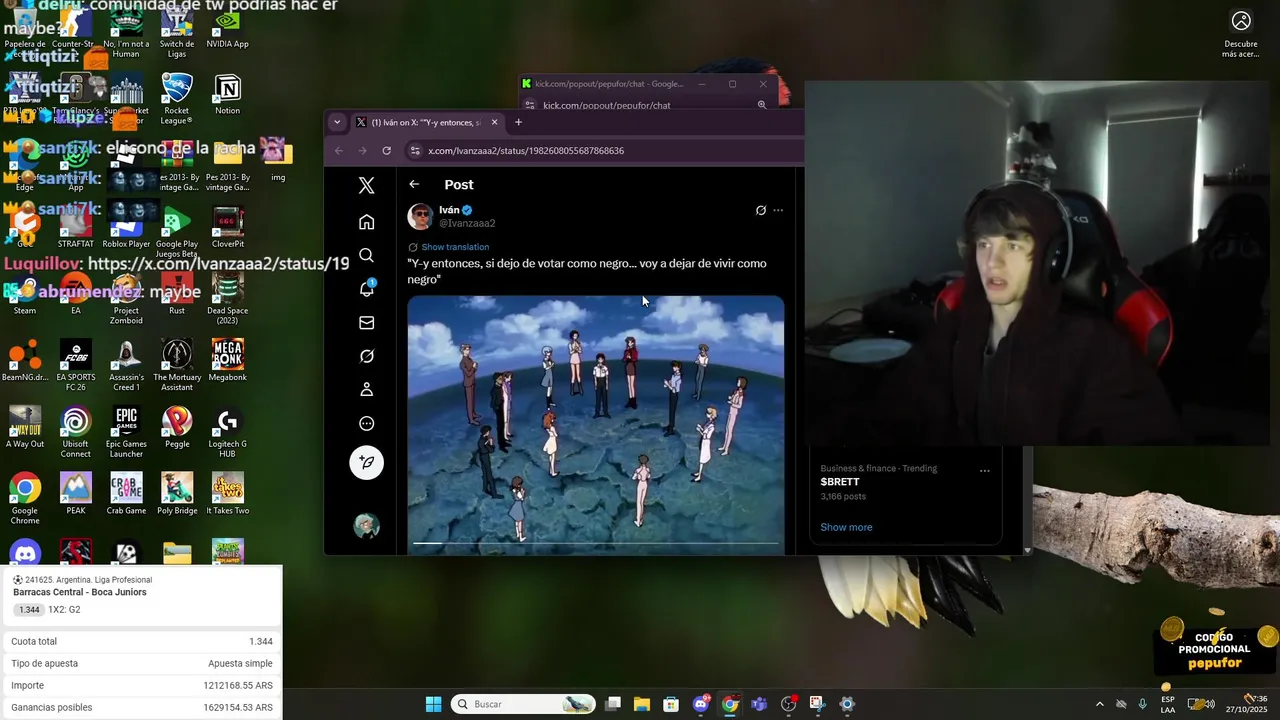This screenshot has width=1280, height=720.
Task: Go to Home in X sidebar
Action: [x=366, y=222]
